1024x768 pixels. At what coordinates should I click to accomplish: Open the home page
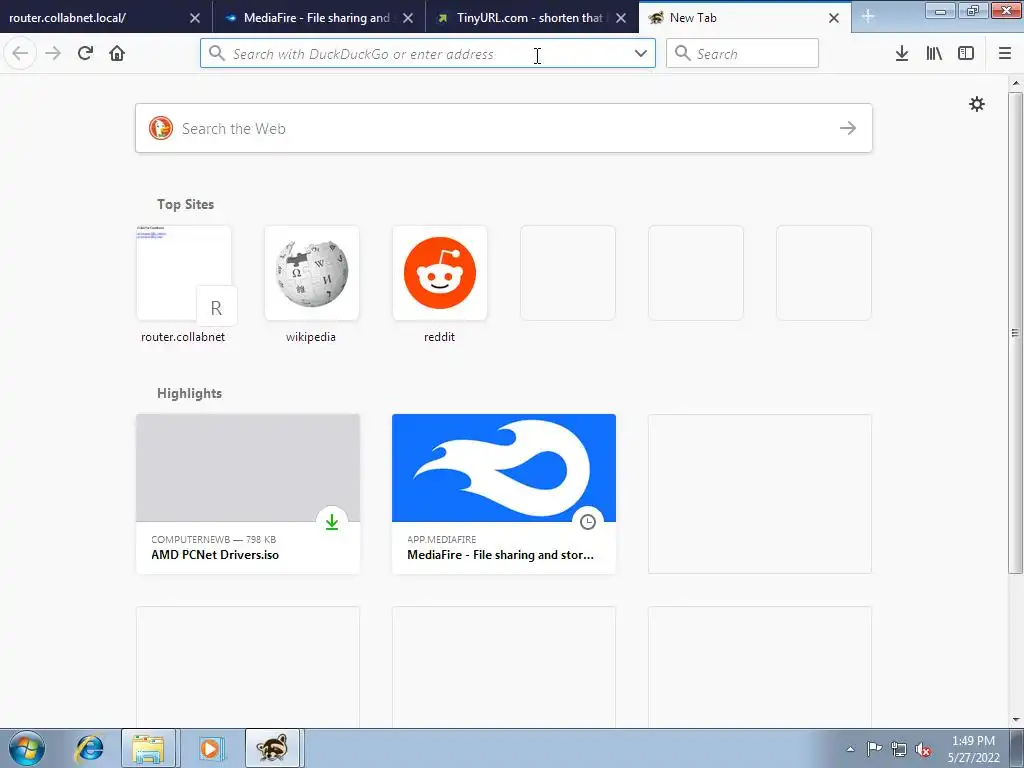pyautogui.click(x=117, y=54)
